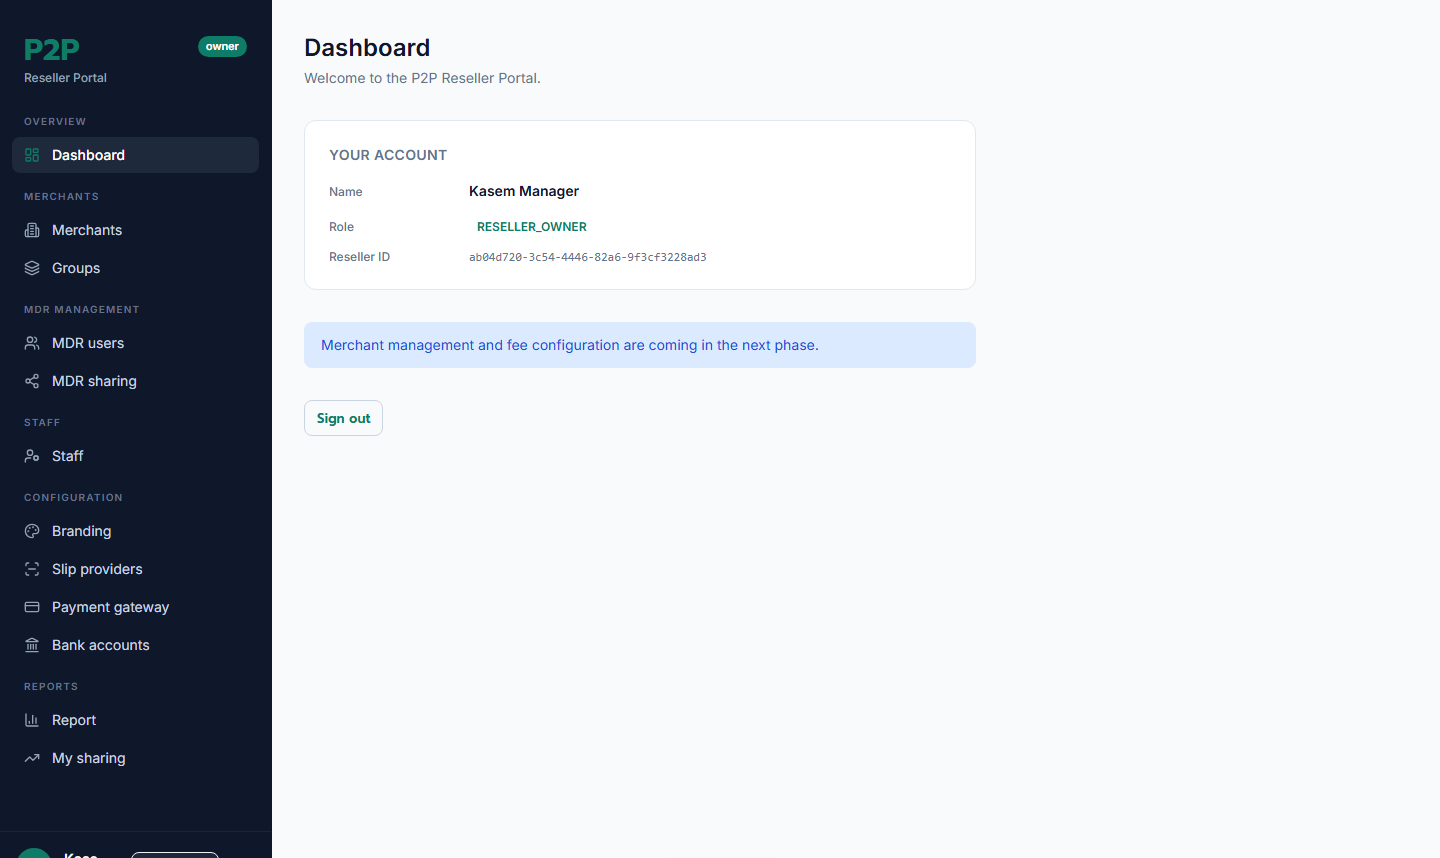Click the Sign out button
The image size is (1440, 858).
(343, 418)
